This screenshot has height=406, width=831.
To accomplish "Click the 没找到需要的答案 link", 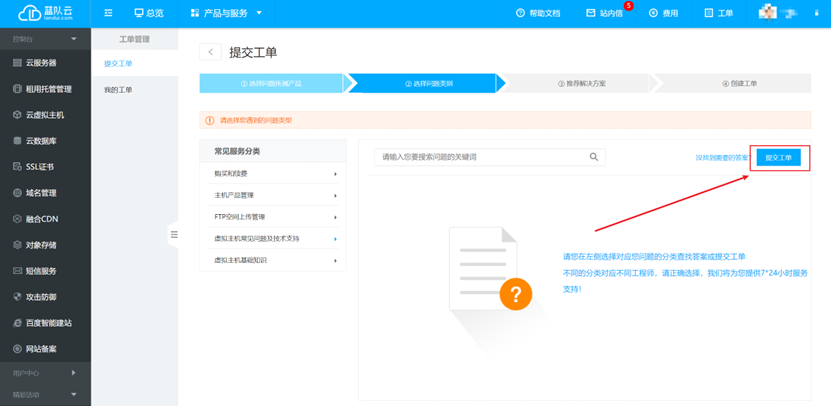I will click(x=722, y=158).
